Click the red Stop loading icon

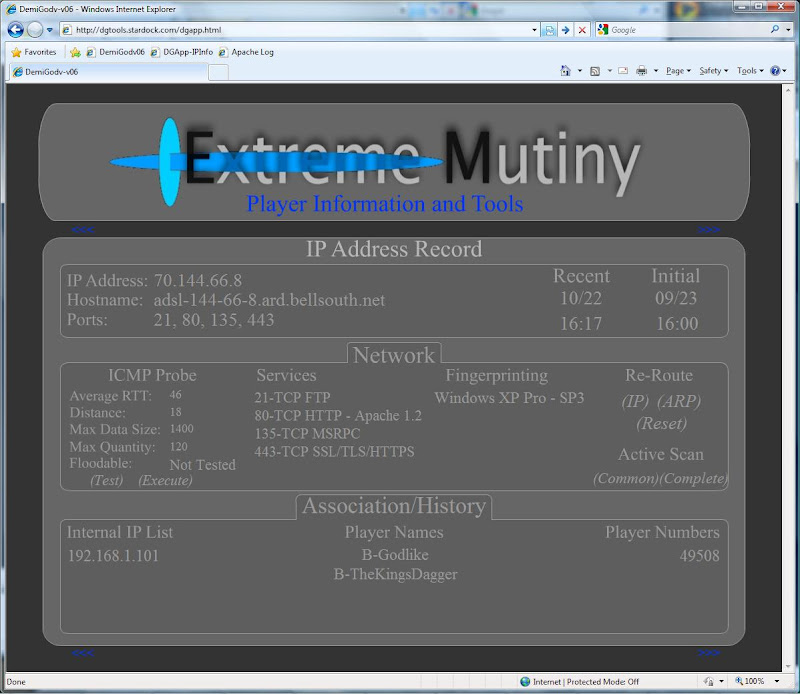[x=582, y=30]
